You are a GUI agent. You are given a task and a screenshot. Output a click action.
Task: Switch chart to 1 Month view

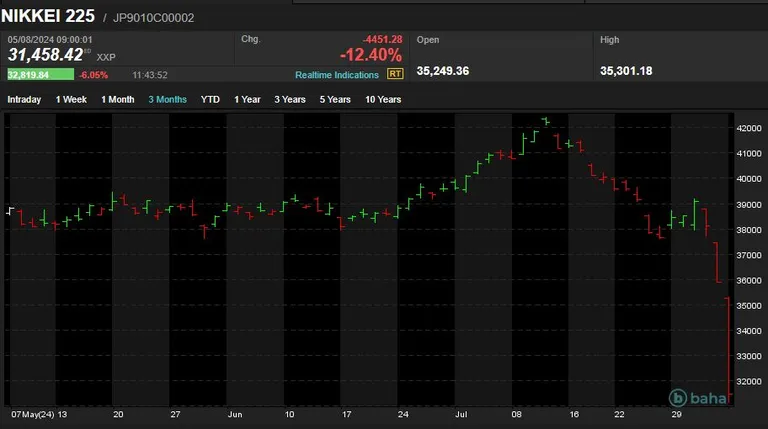pyautogui.click(x=118, y=99)
